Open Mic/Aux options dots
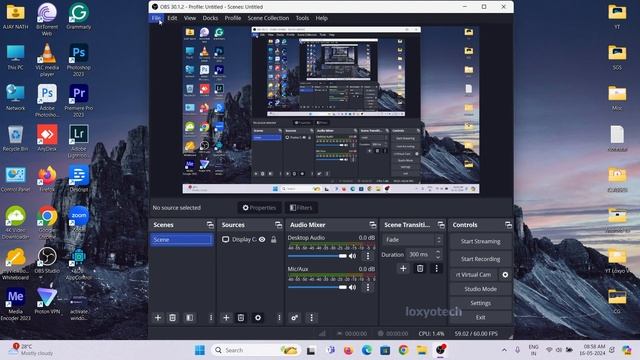The width and height of the screenshot is (640, 360). coord(368,287)
